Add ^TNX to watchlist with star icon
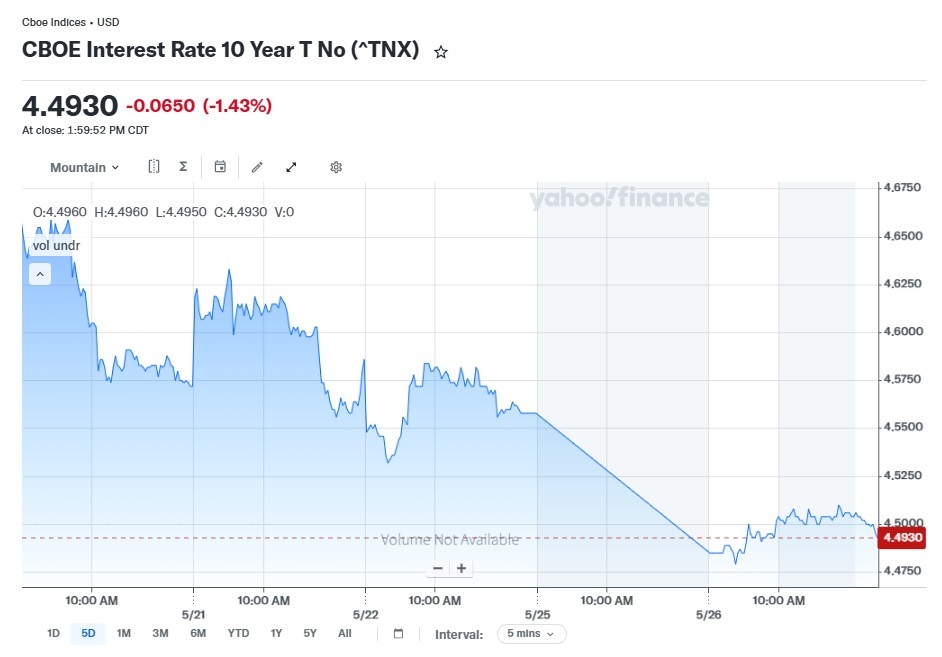The width and height of the screenshot is (942, 657). click(441, 52)
